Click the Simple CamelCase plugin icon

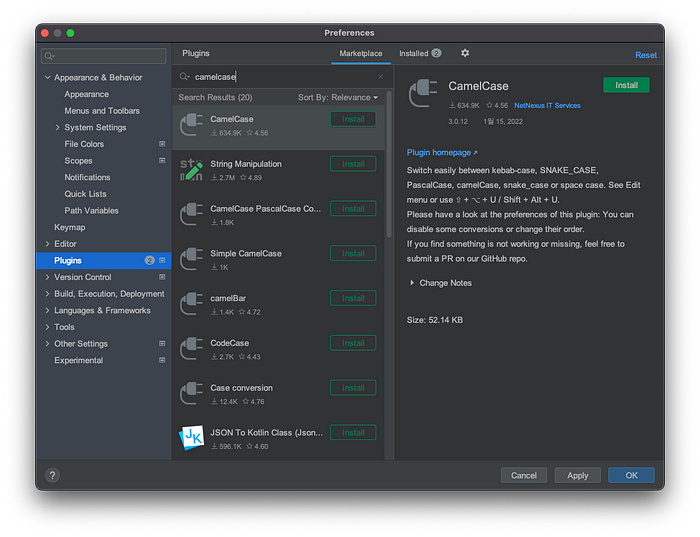click(192, 259)
